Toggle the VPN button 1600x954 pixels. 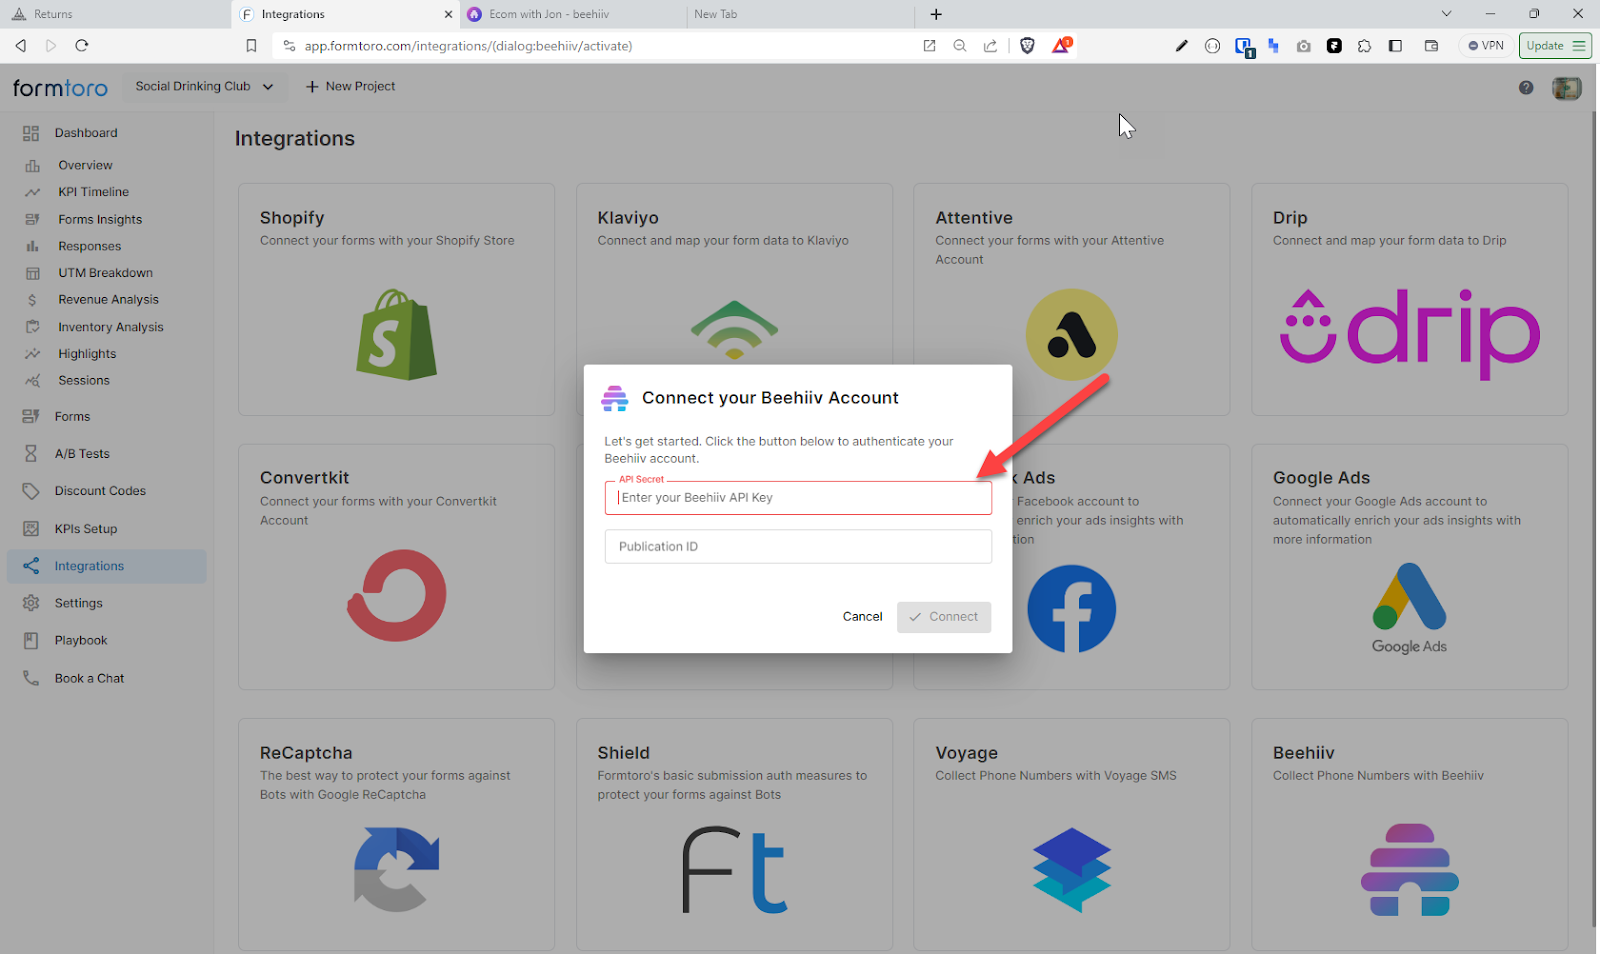[1486, 46]
